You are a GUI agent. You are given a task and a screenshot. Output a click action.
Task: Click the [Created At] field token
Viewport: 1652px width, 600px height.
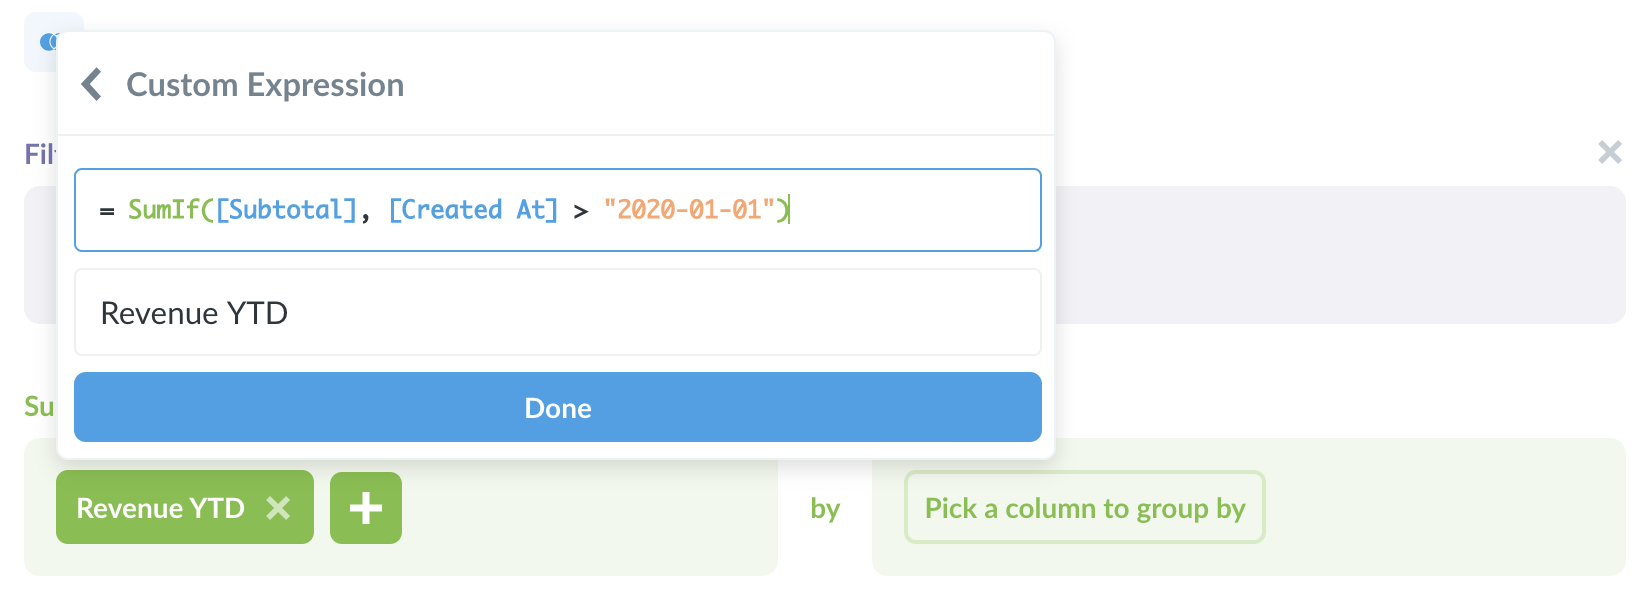point(473,209)
